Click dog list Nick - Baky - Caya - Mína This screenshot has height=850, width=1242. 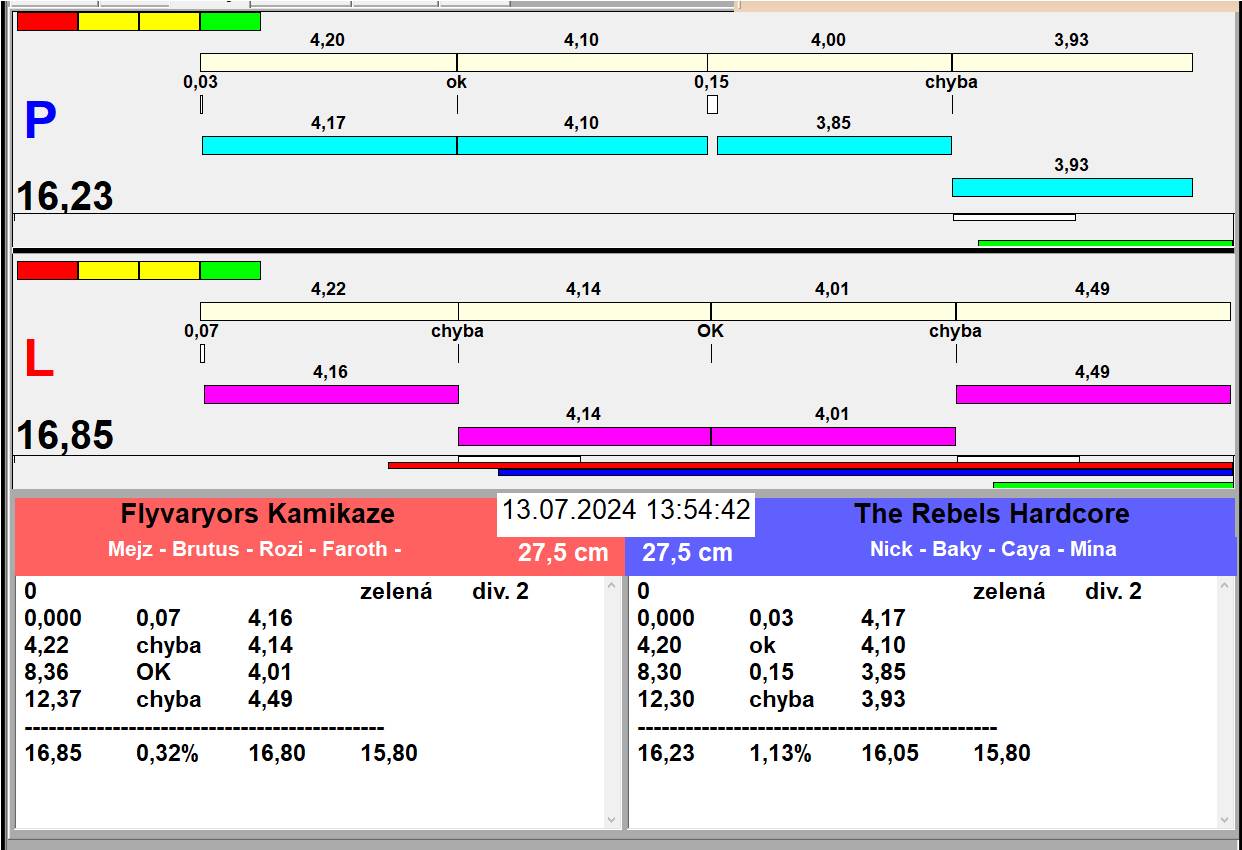pyautogui.click(x=993, y=549)
